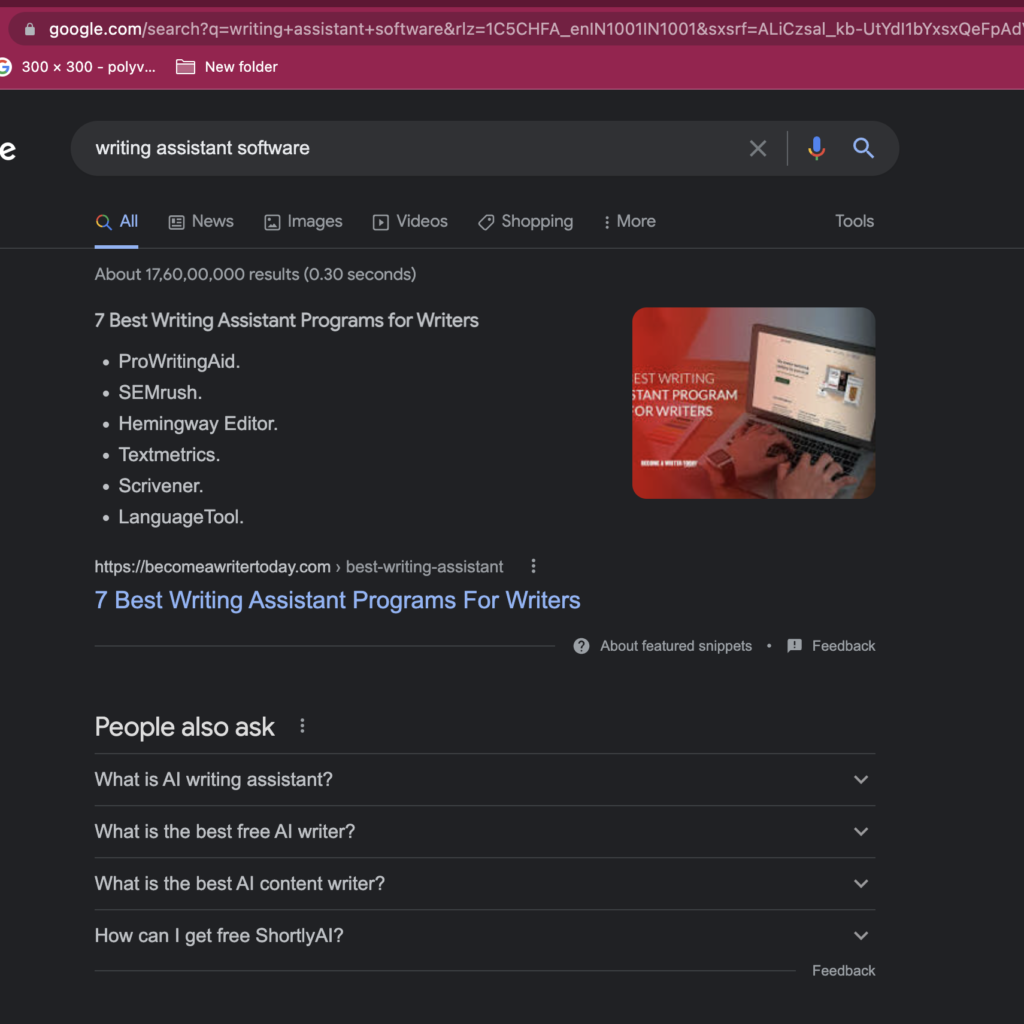Switch to the News tab
Screen dimensions: 1024x1024
click(201, 221)
